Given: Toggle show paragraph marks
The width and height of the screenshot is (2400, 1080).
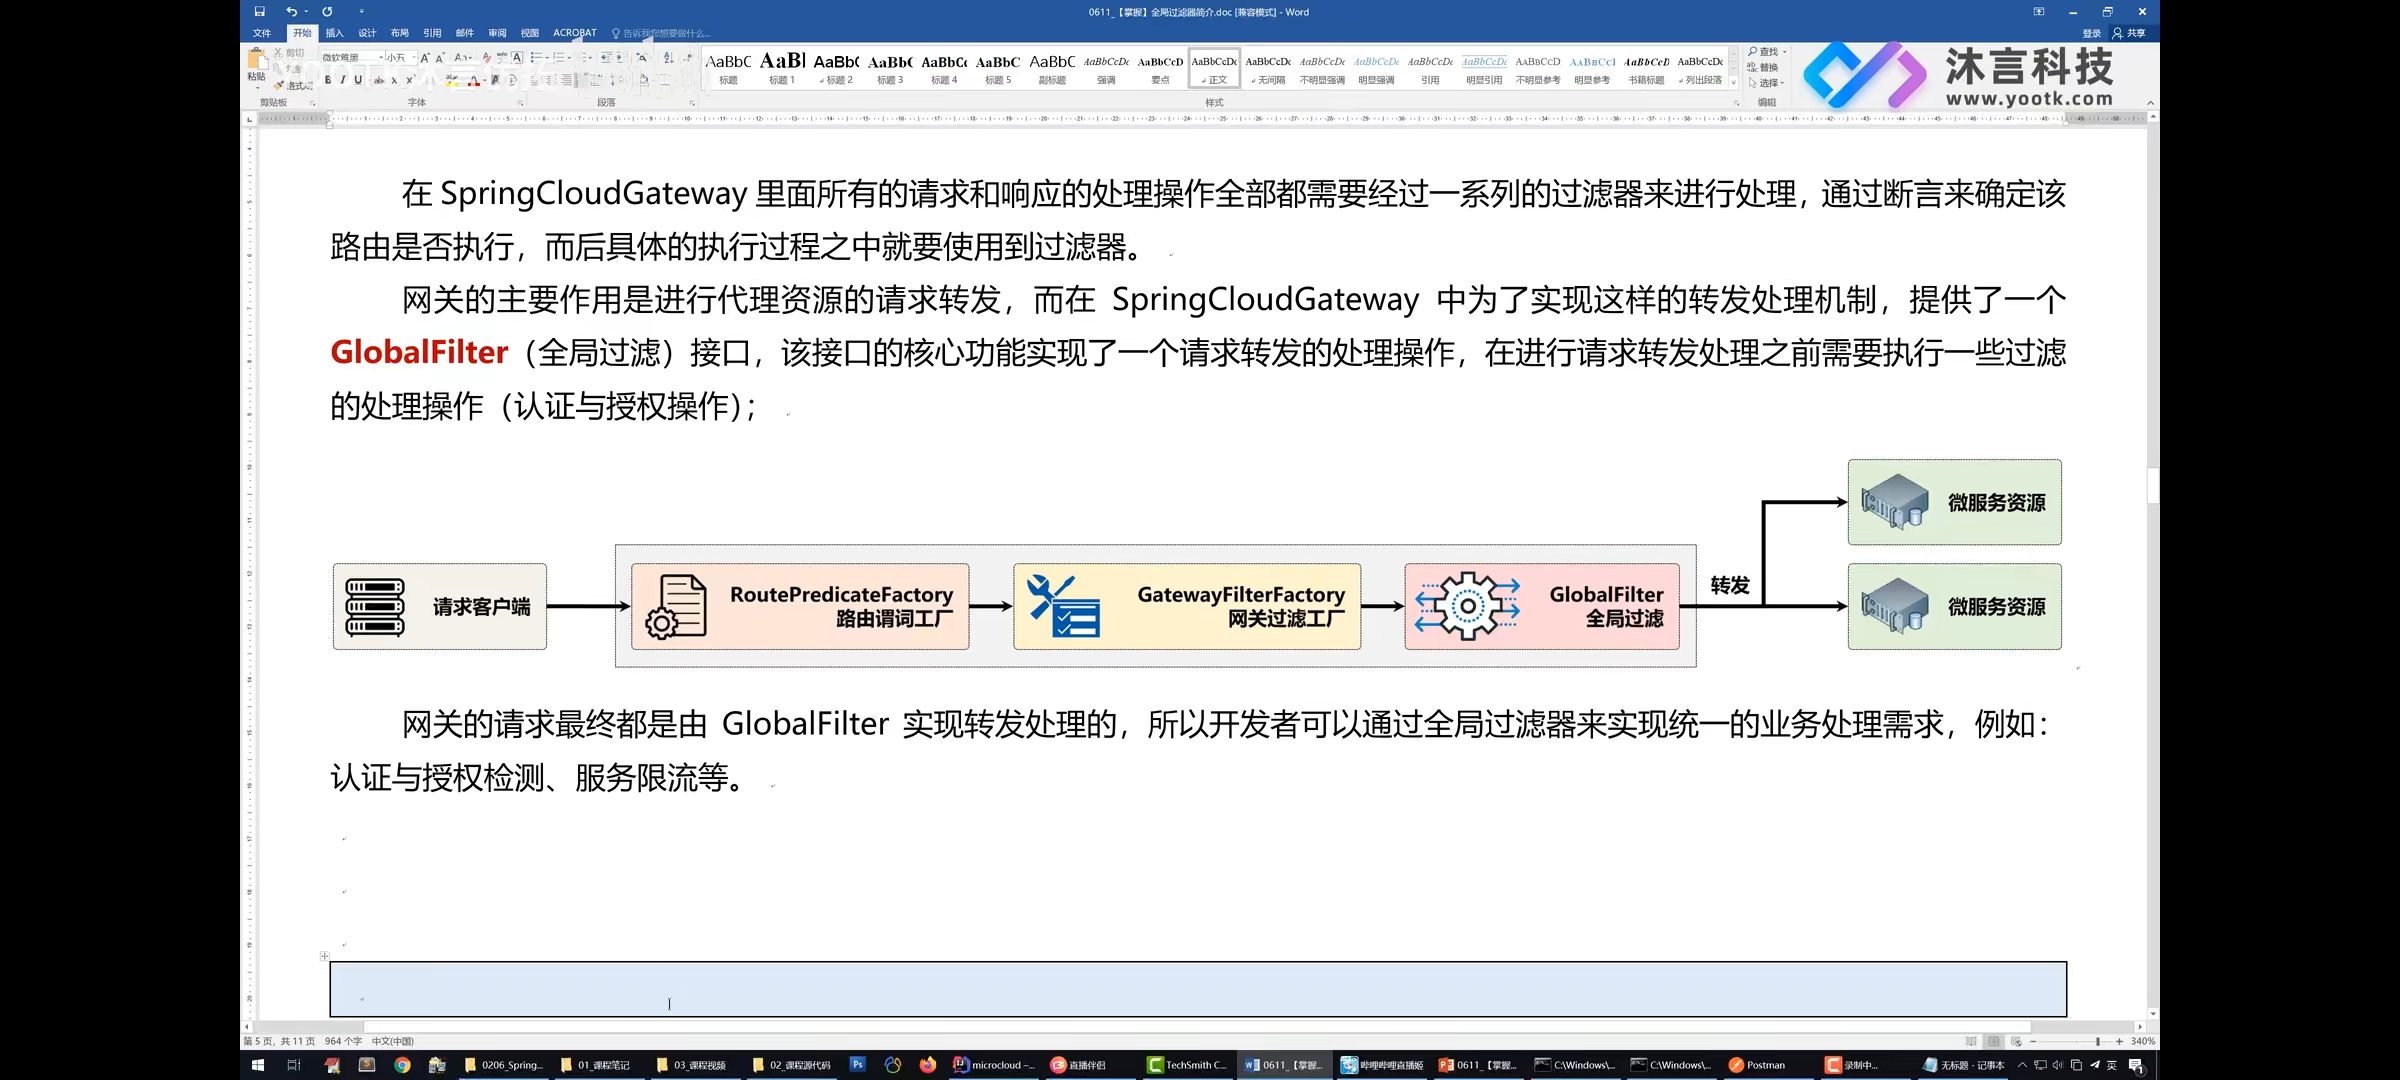Looking at the screenshot, I should 688,58.
